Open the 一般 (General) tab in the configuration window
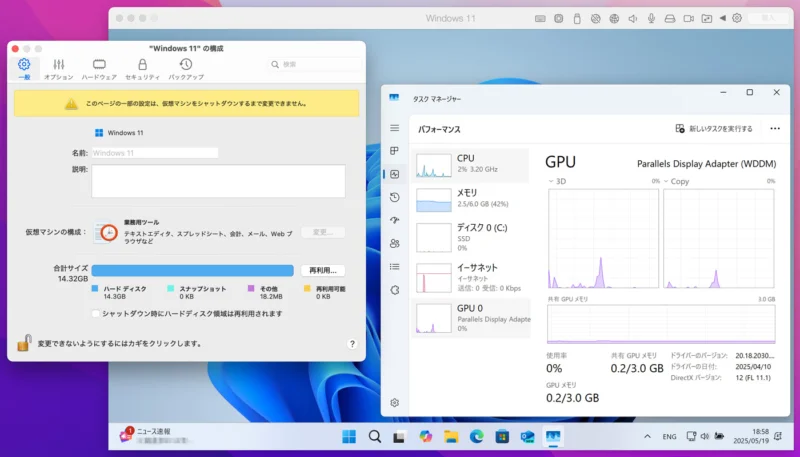Viewport: 800px width, 457px height. coord(24,69)
